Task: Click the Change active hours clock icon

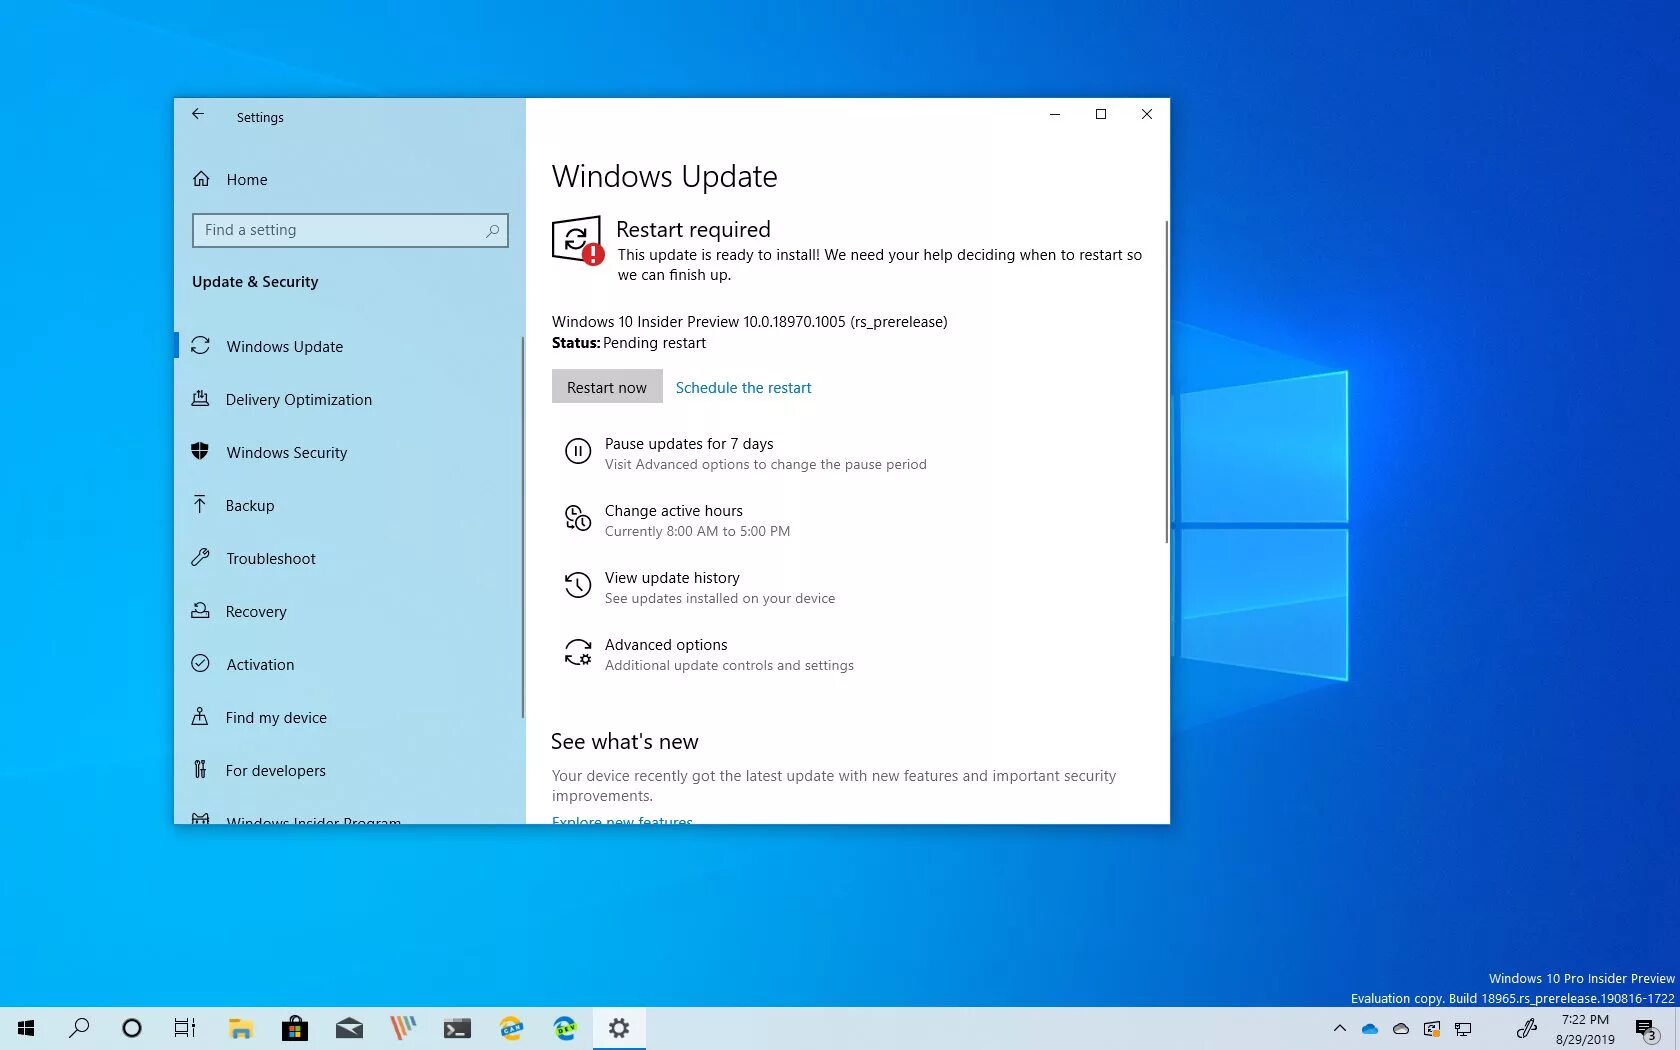Action: pos(578,518)
